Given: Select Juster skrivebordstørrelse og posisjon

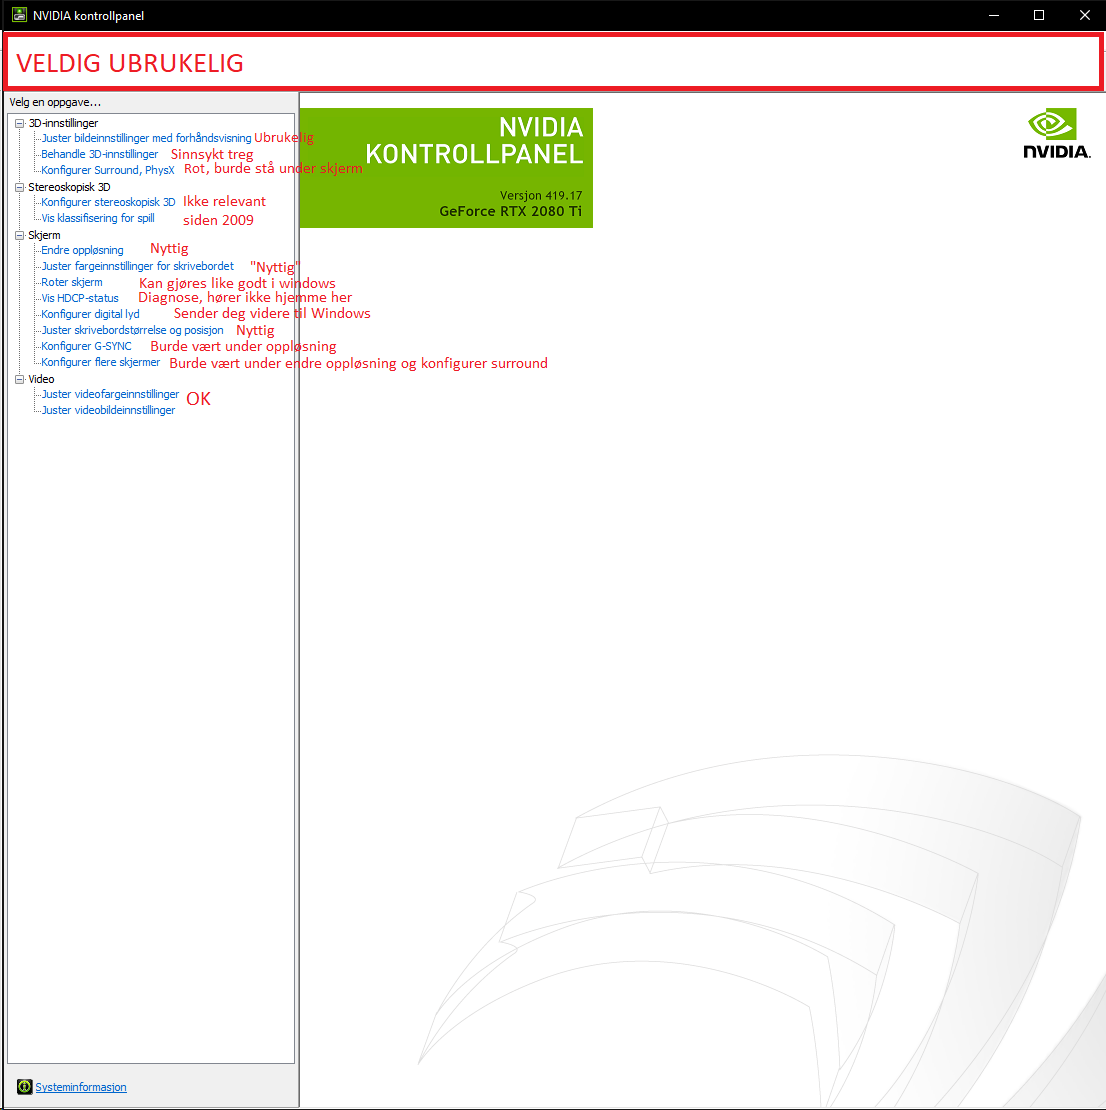Looking at the screenshot, I should point(132,331).
